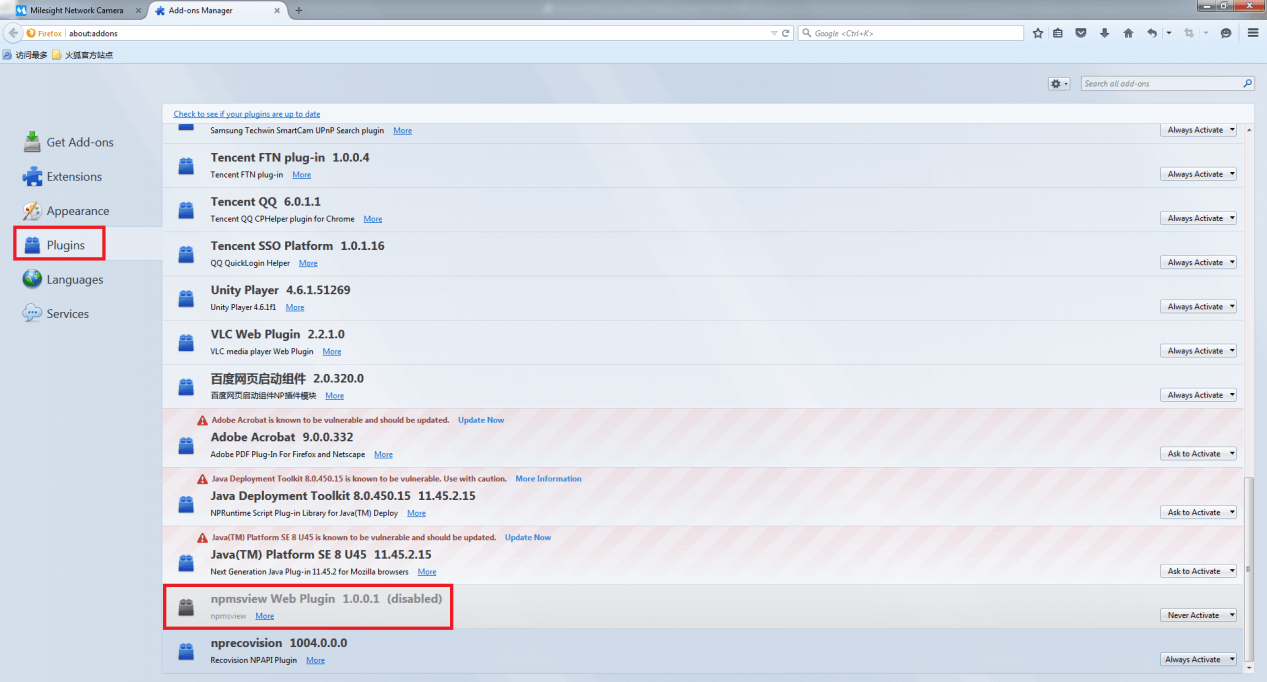Open Get Add-ons category
The image size is (1267, 682).
tap(80, 142)
